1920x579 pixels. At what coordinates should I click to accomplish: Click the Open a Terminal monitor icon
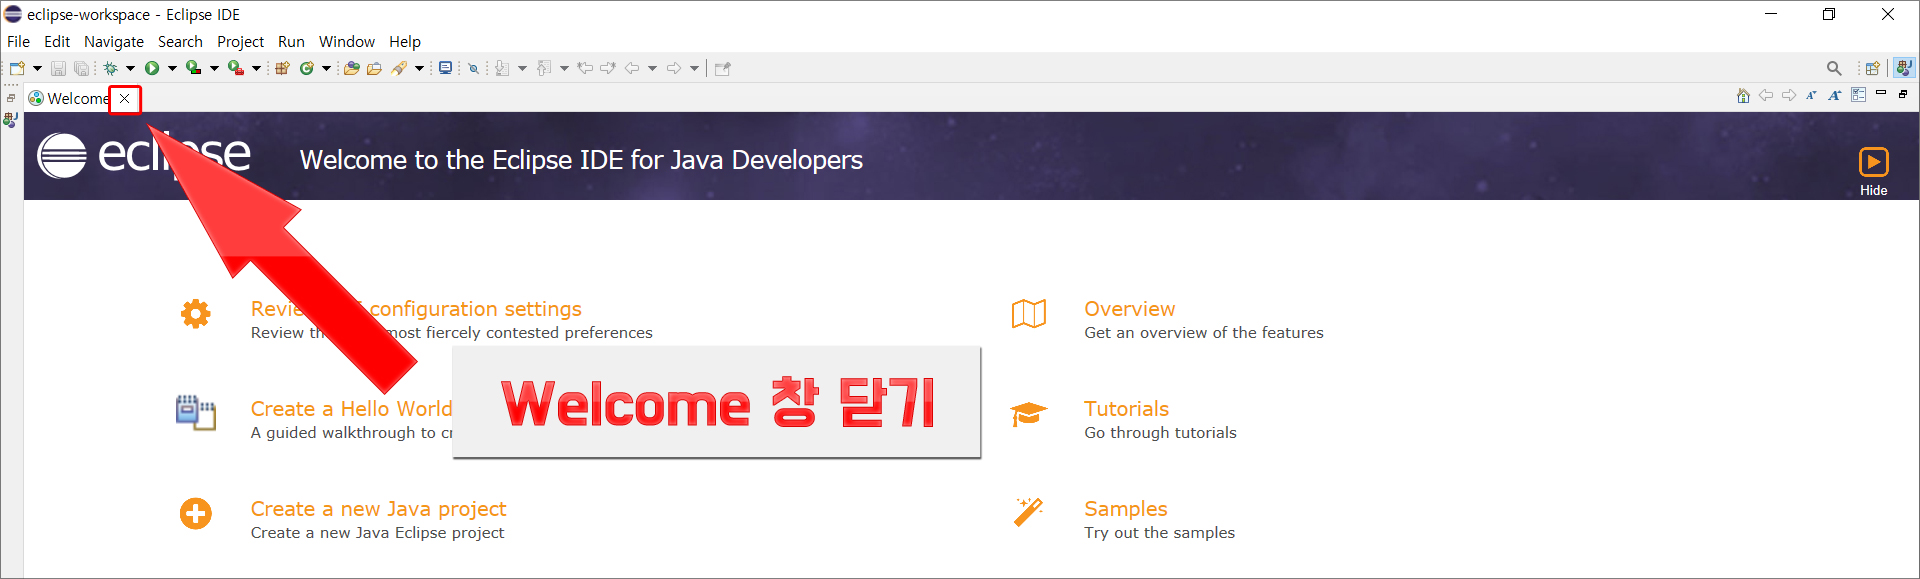coord(445,68)
